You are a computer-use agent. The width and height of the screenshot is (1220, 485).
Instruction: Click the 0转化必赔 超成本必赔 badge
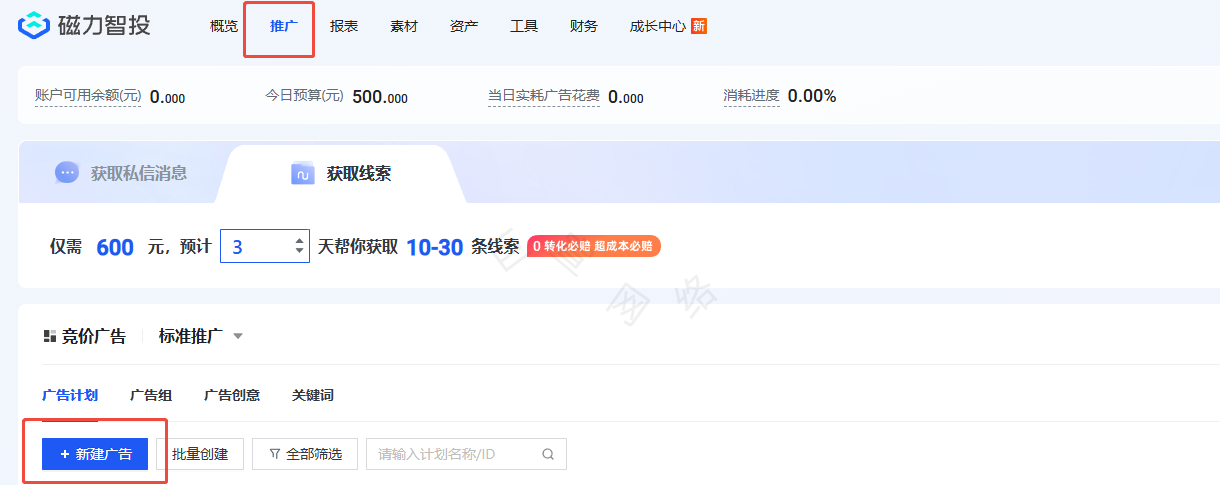[x=593, y=246]
